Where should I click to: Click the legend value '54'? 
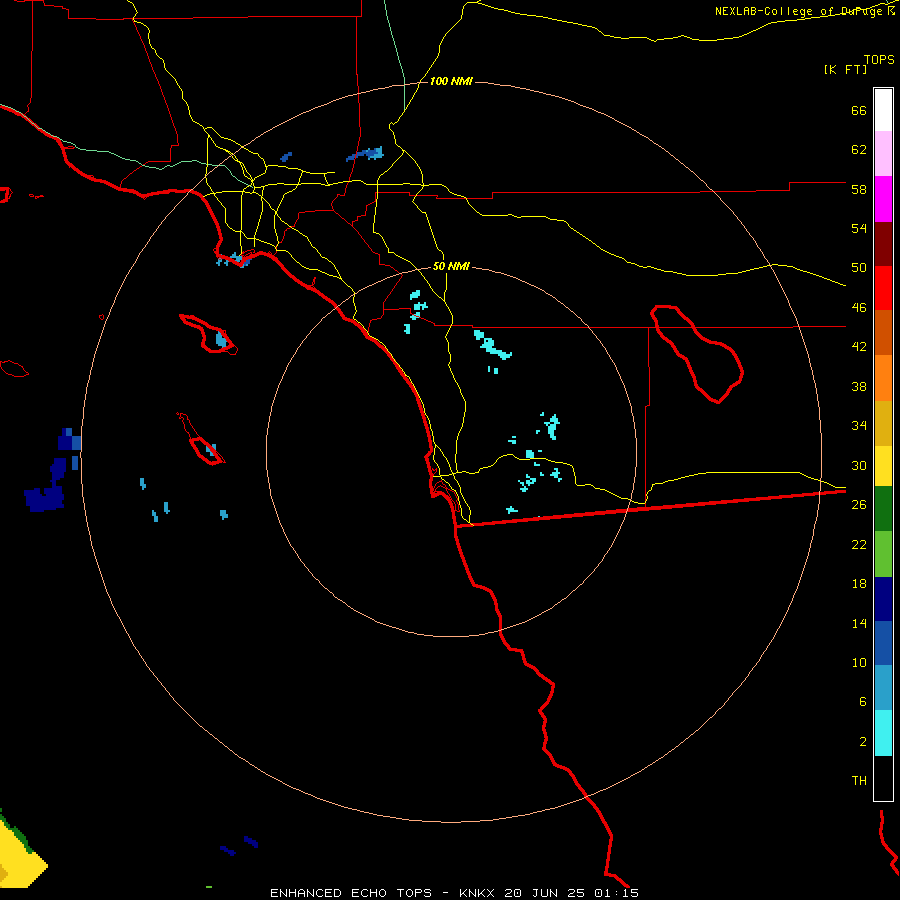(859, 228)
